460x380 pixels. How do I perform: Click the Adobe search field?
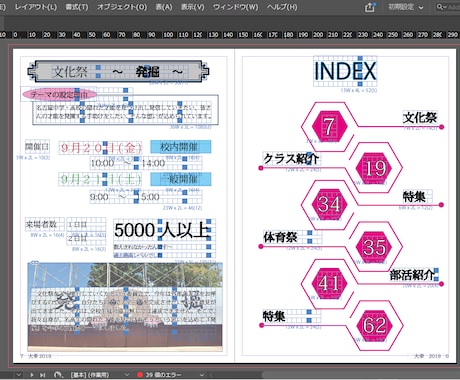pos(448,7)
